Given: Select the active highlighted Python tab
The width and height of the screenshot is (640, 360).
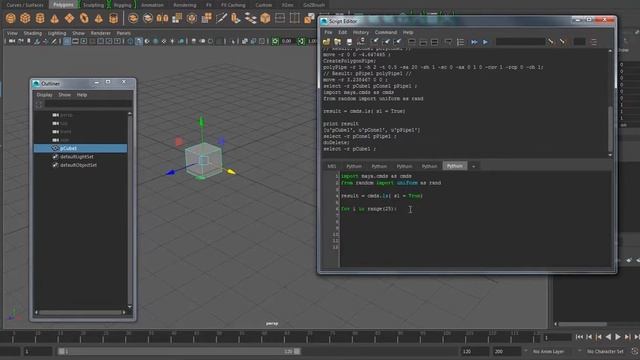Looking at the screenshot, I should [x=455, y=166].
